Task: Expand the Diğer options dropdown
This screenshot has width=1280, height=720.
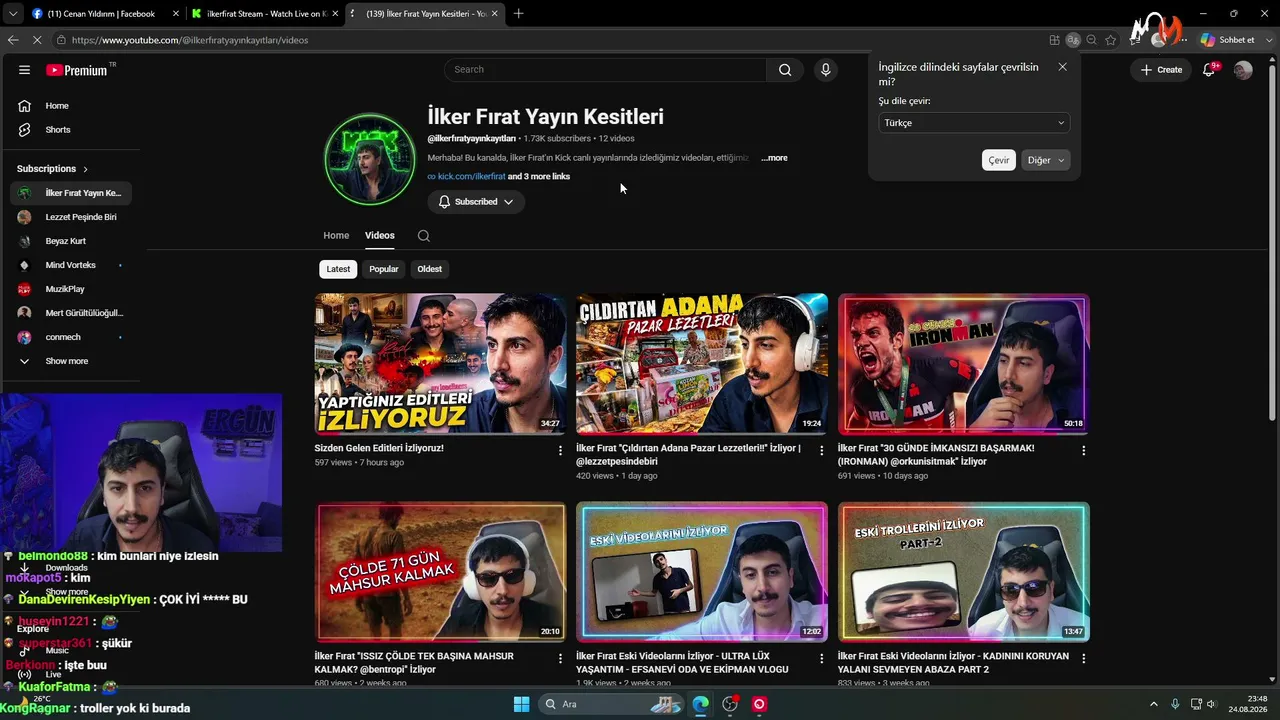Action: tap(1047, 160)
